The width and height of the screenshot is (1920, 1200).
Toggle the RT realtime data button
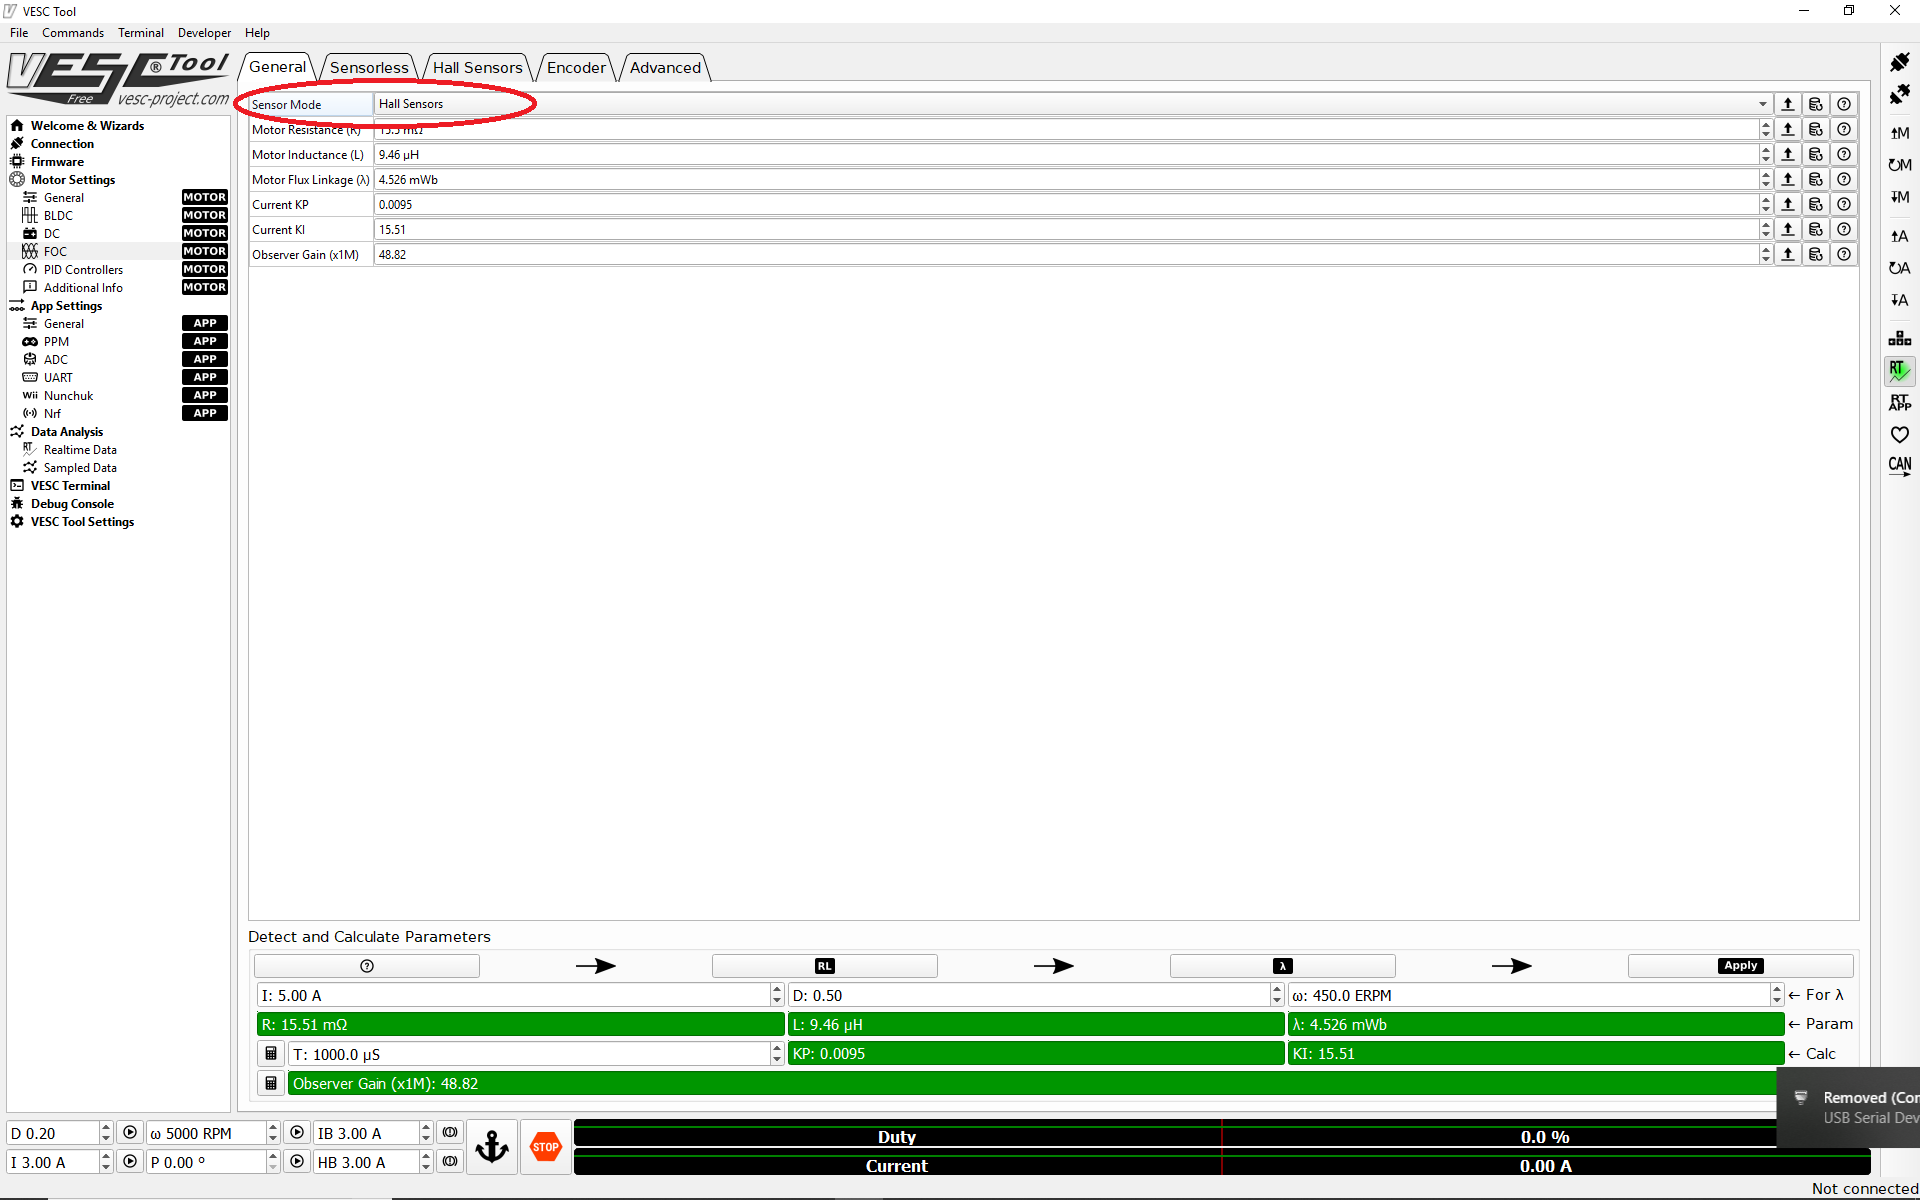[x=1899, y=370]
